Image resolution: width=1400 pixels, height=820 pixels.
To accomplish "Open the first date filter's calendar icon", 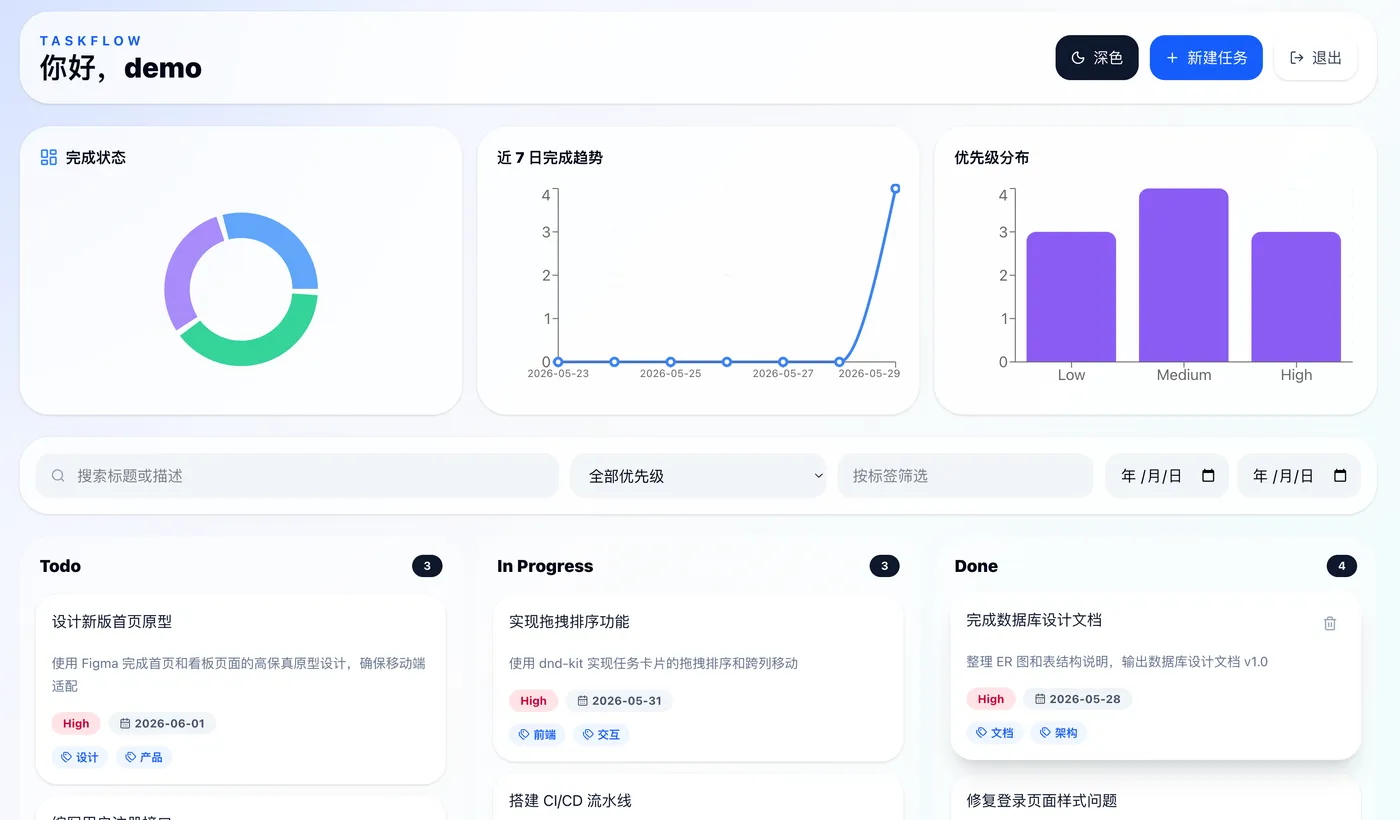I will pos(1208,476).
